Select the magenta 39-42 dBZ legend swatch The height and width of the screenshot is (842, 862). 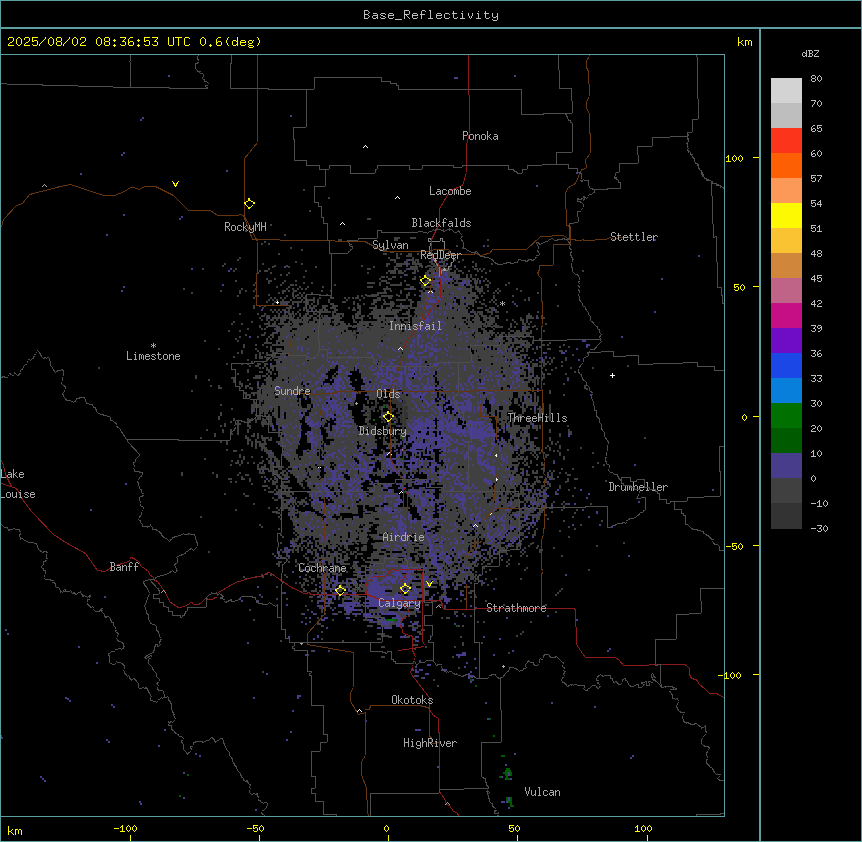786,316
